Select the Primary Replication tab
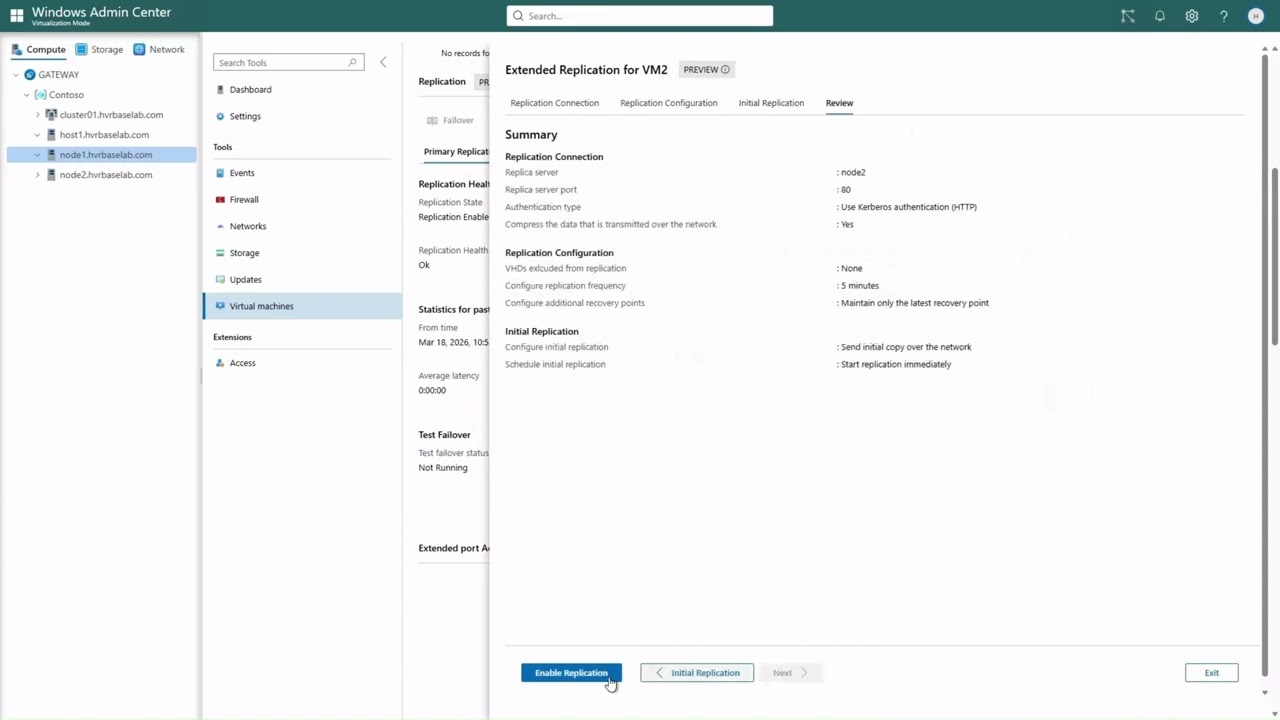1280x720 pixels. pyautogui.click(x=456, y=152)
